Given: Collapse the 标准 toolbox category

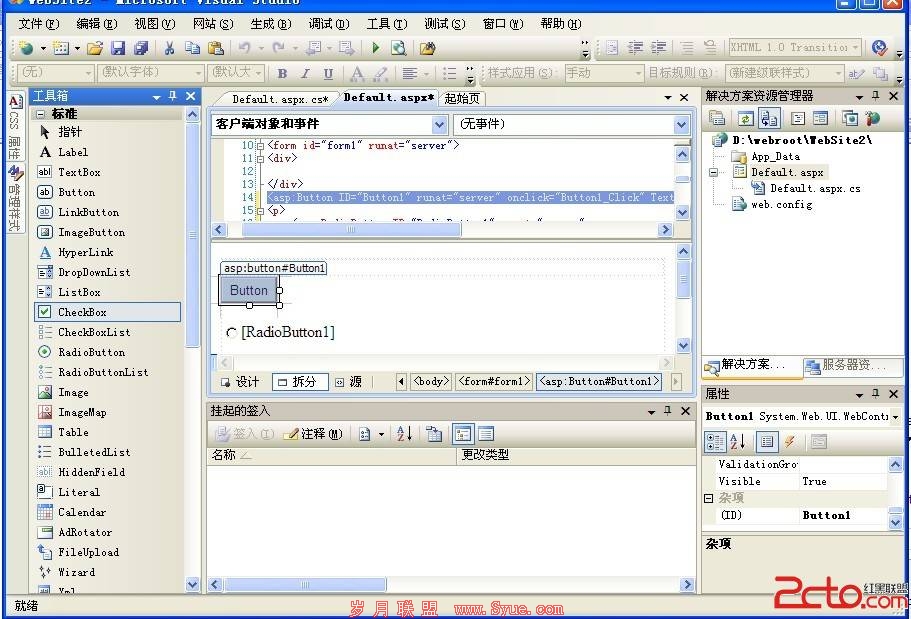Looking at the screenshot, I should (x=40, y=114).
